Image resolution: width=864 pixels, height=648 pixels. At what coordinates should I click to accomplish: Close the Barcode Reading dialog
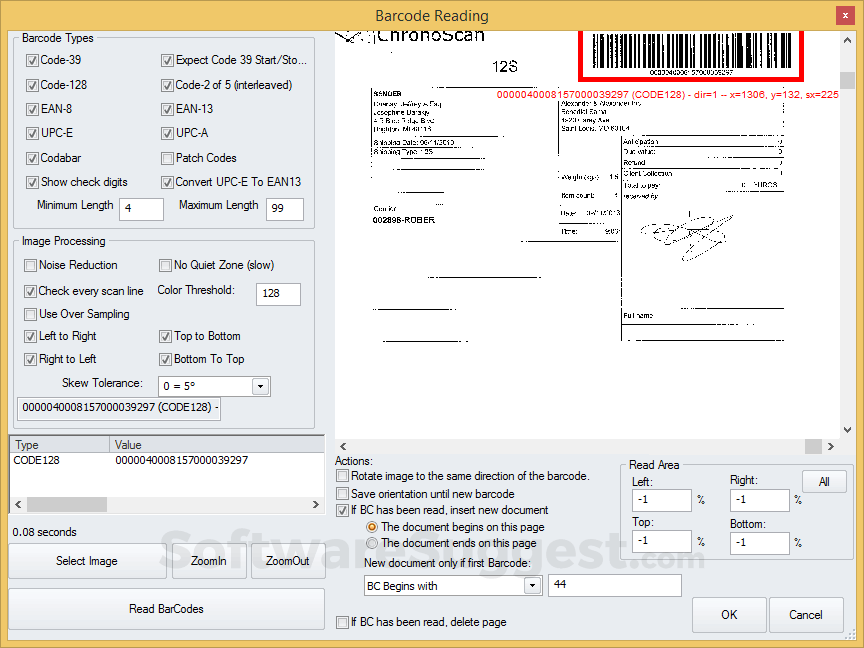click(x=845, y=16)
